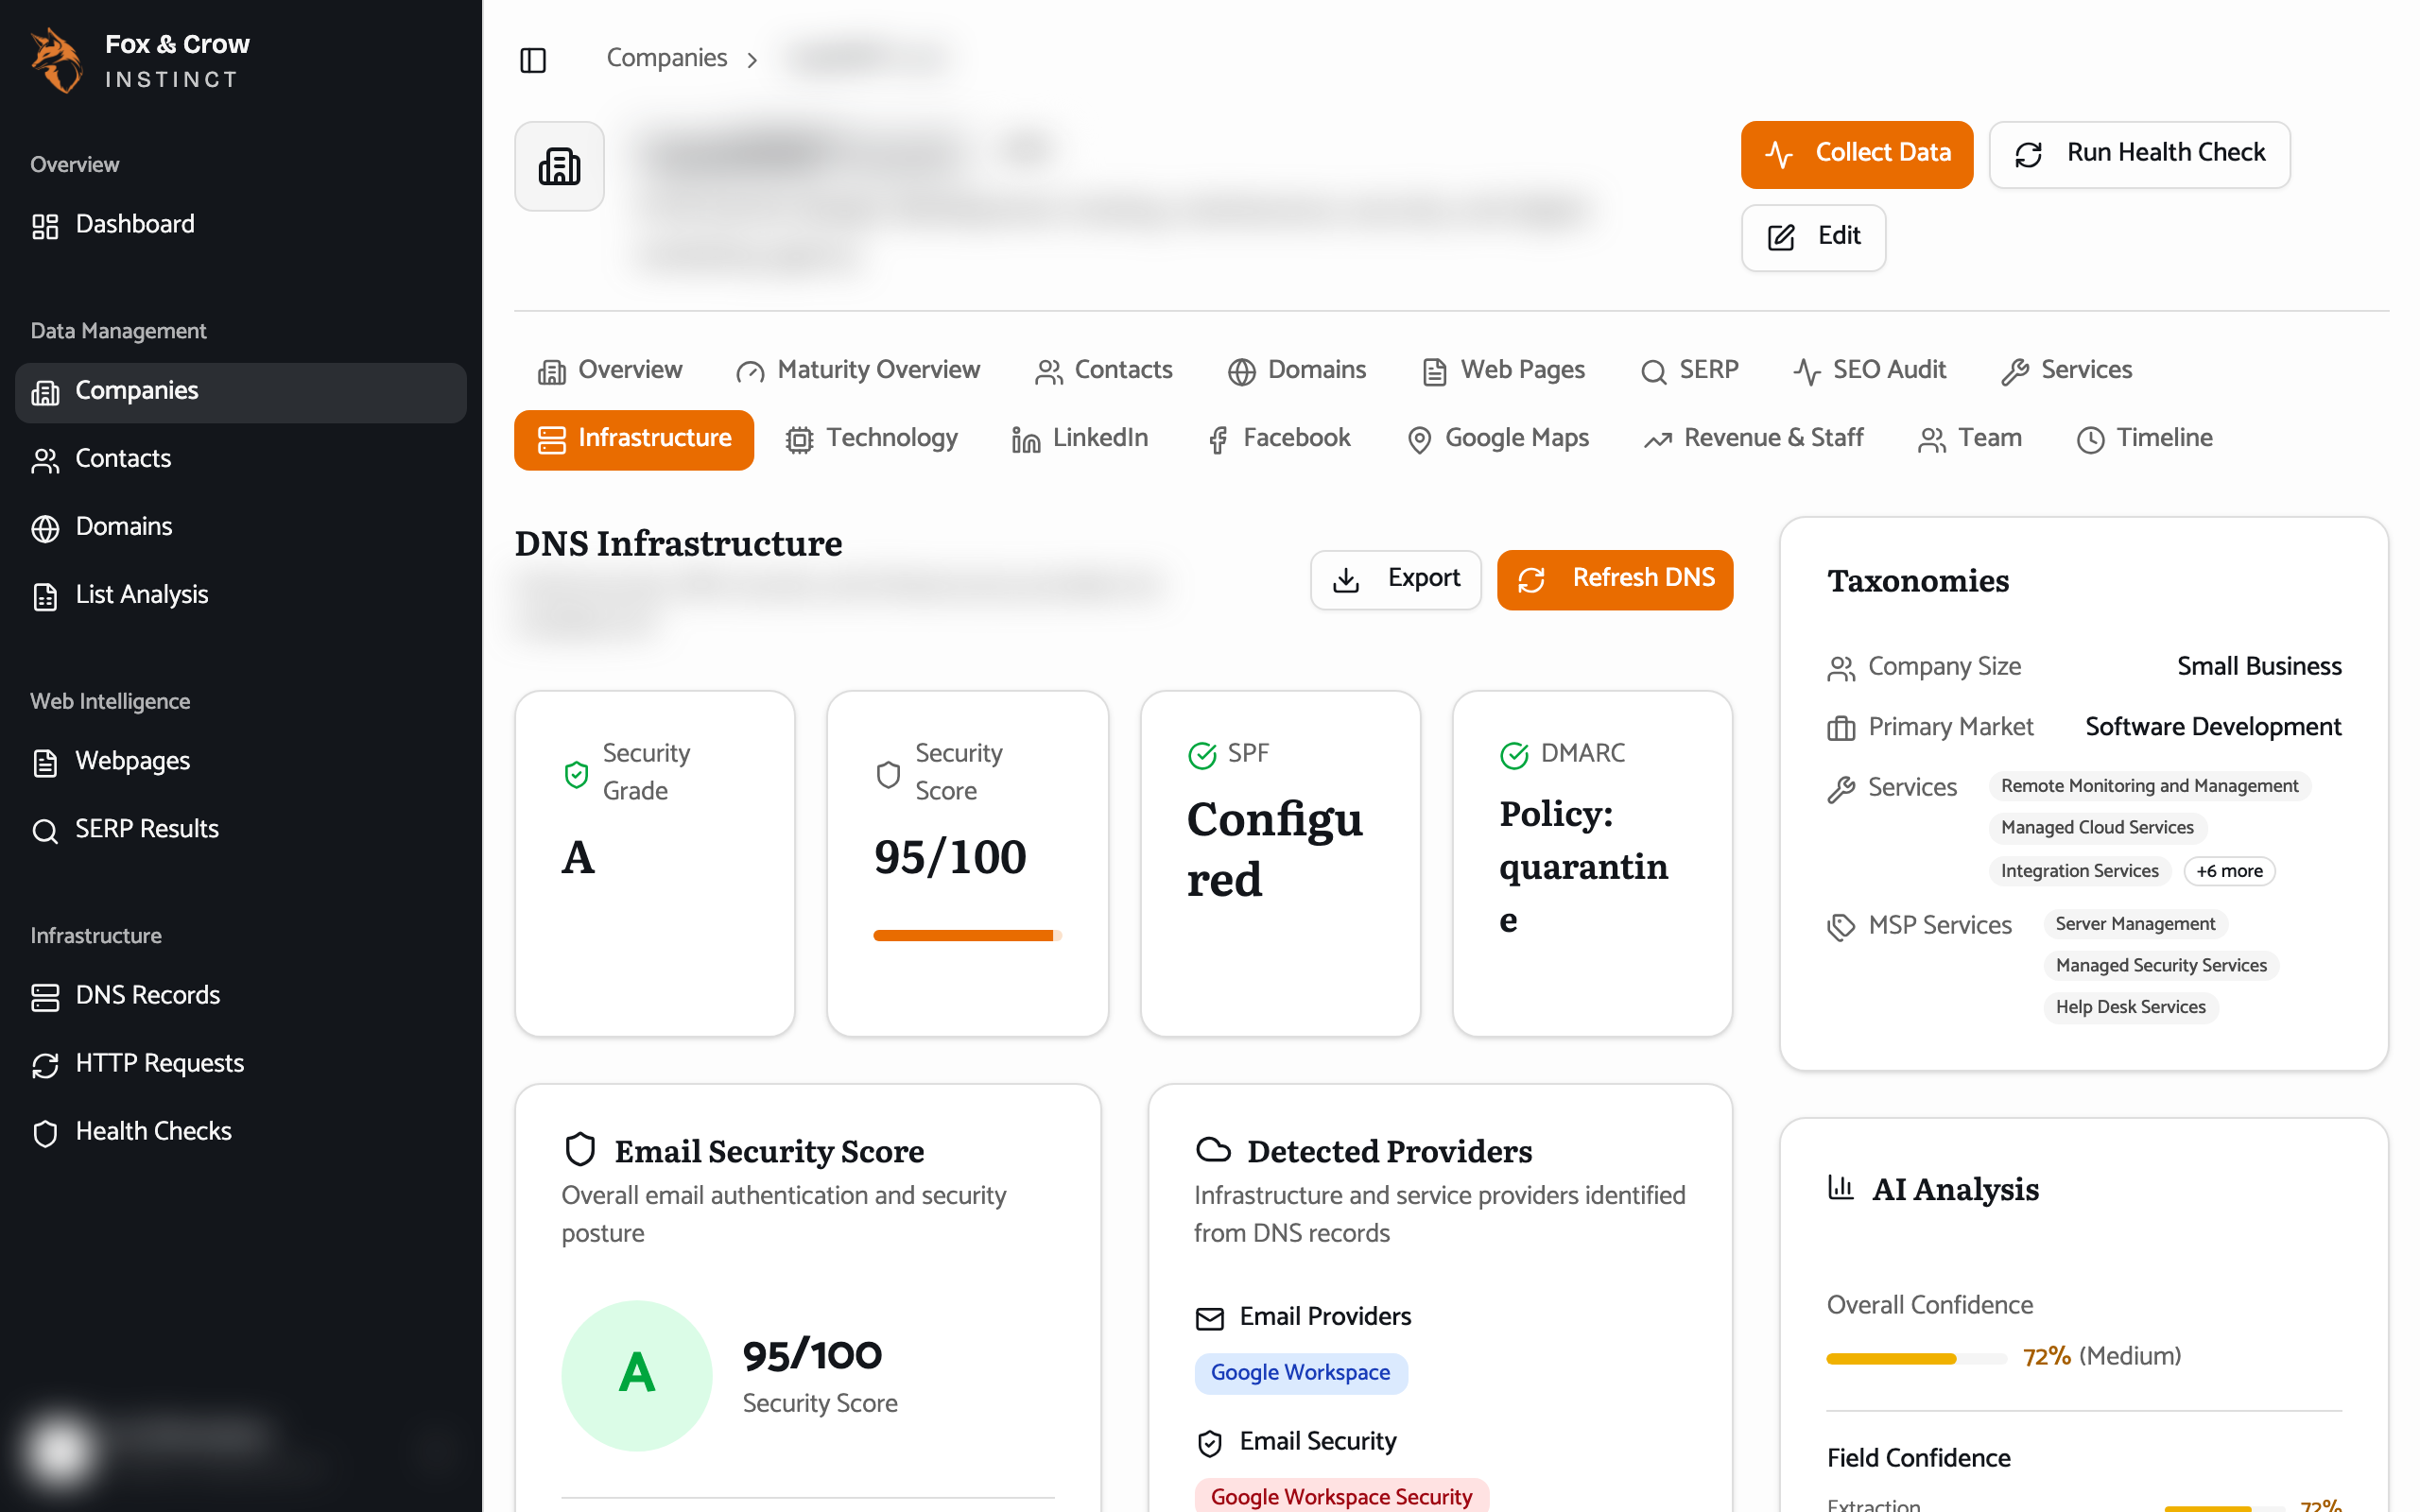Click the Server Management tag
Image resolution: width=2420 pixels, height=1512 pixels.
coord(2135,924)
